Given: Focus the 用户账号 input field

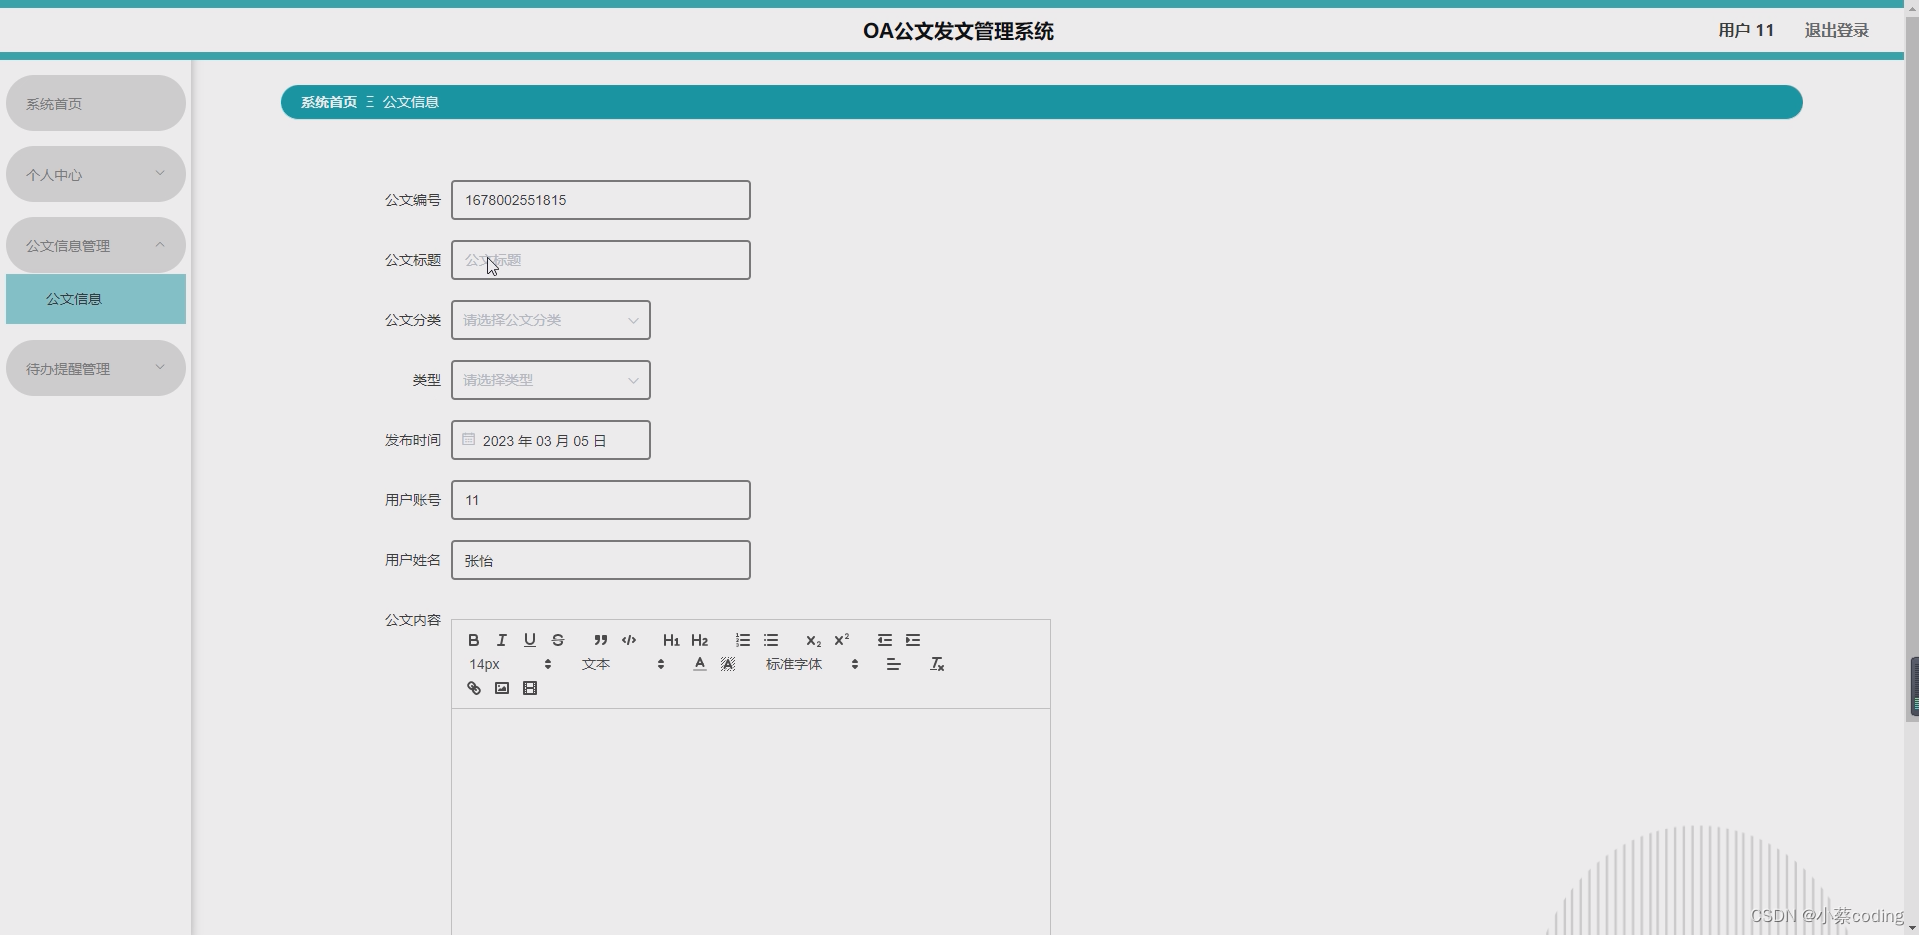Looking at the screenshot, I should point(601,500).
